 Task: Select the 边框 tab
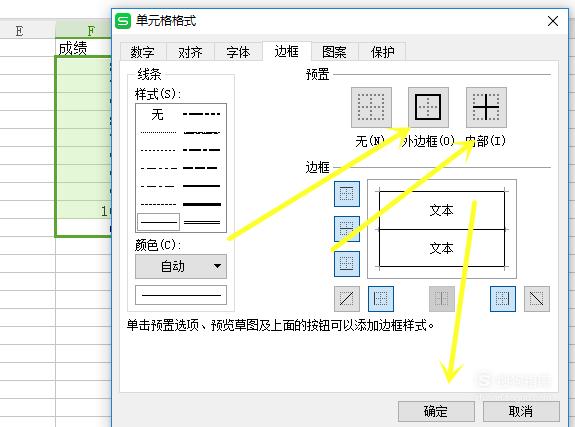coord(287,51)
